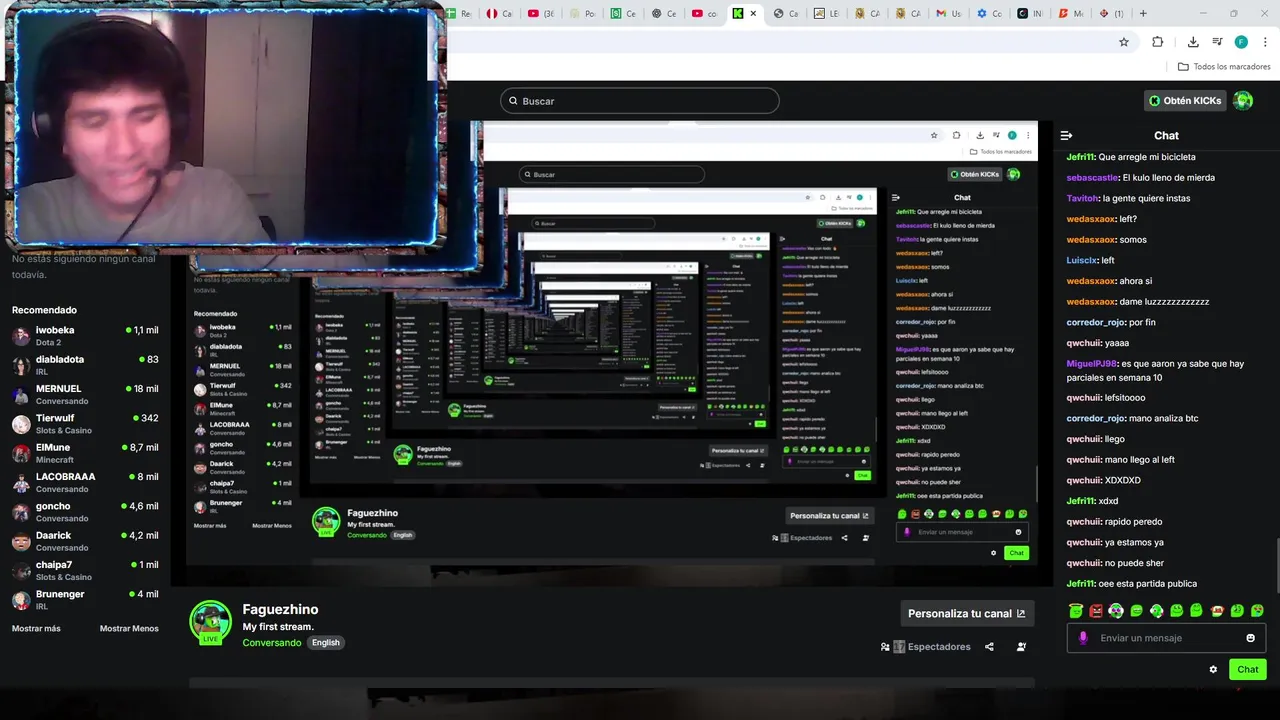
Task: Click the viewers people icon next to Espectadores
Action: [885, 647]
